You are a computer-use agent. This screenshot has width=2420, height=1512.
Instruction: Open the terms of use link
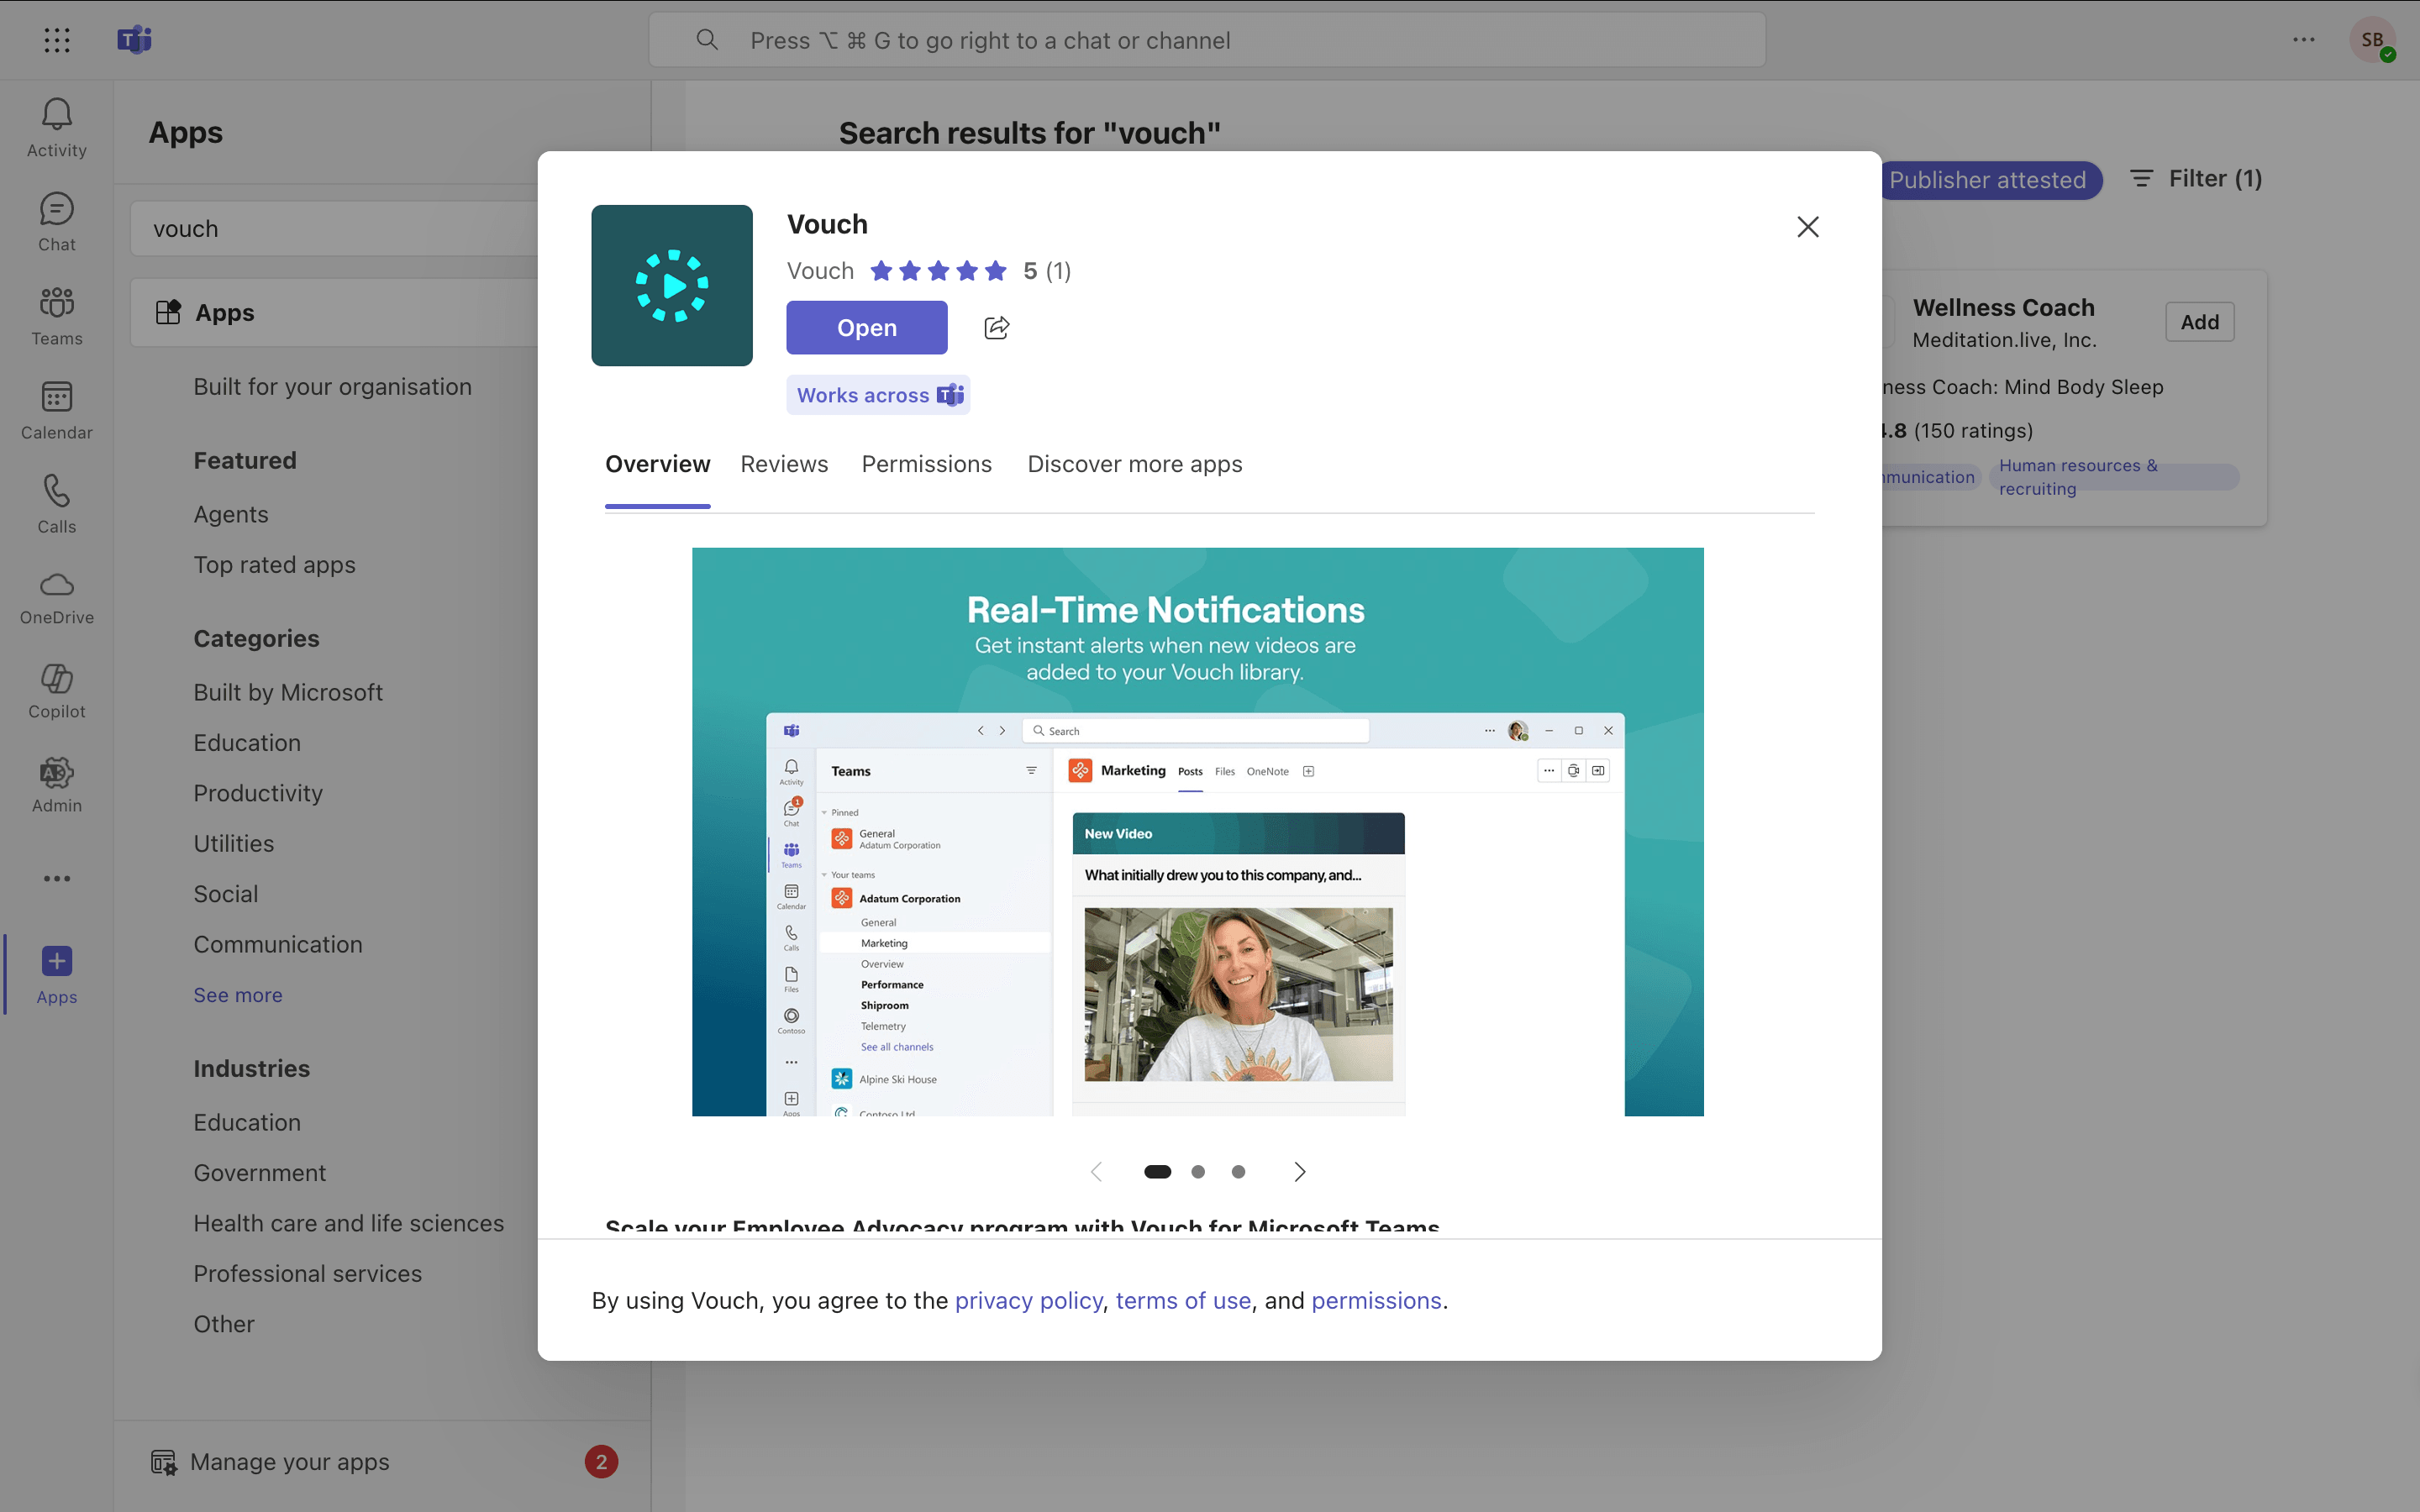1183,1300
